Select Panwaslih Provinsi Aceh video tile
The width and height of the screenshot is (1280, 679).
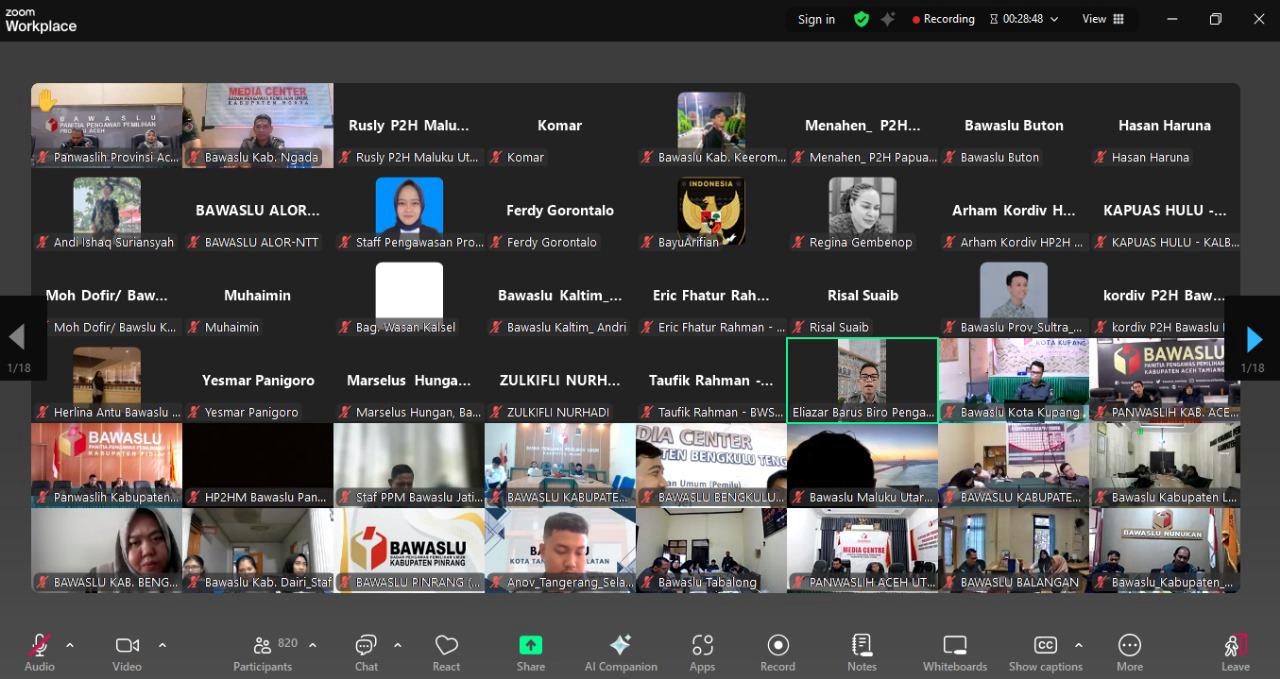tap(107, 125)
